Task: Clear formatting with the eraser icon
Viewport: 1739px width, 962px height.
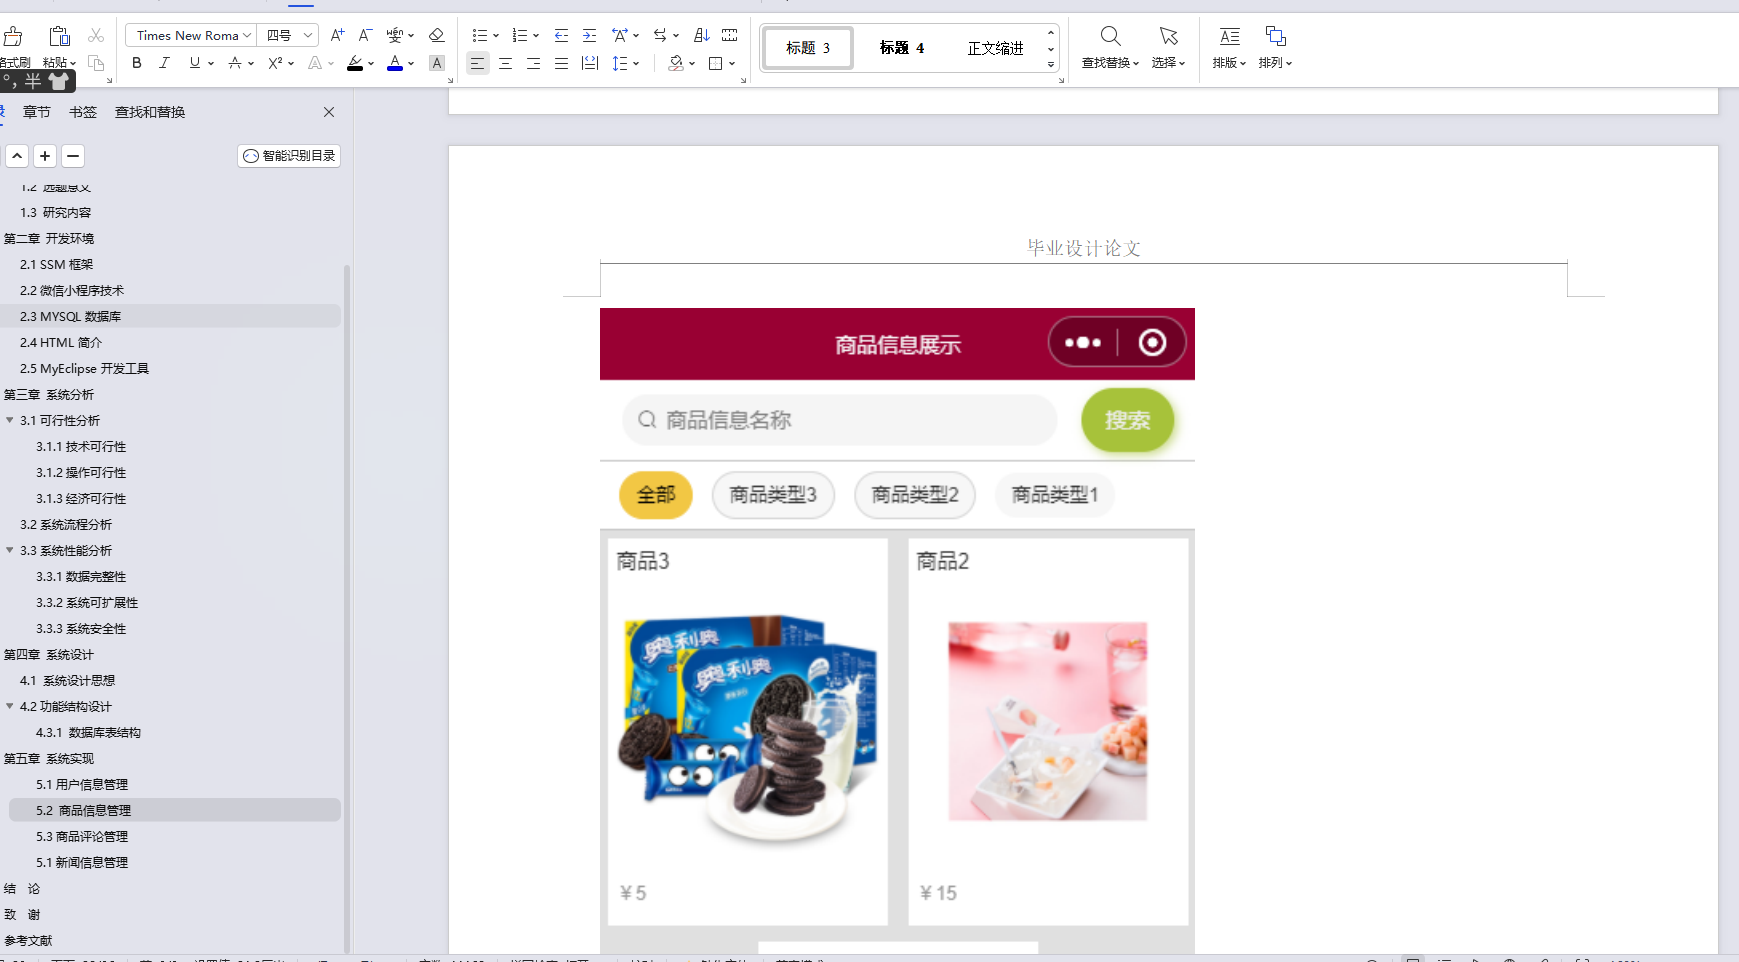Action: (x=436, y=35)
